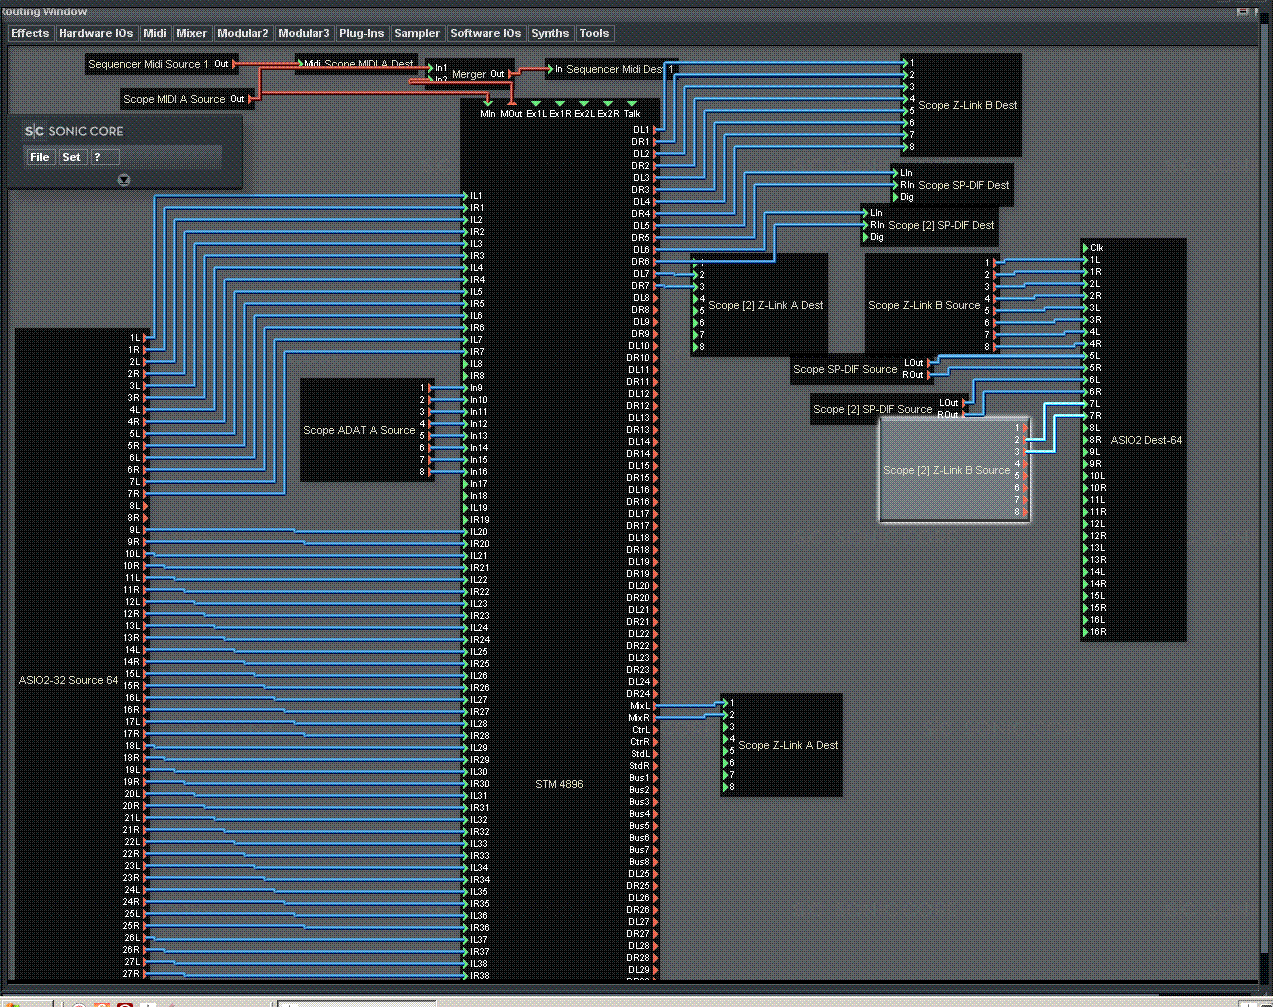
Task: Select the STM 4896 mixer module label
Action: [559, 784]
